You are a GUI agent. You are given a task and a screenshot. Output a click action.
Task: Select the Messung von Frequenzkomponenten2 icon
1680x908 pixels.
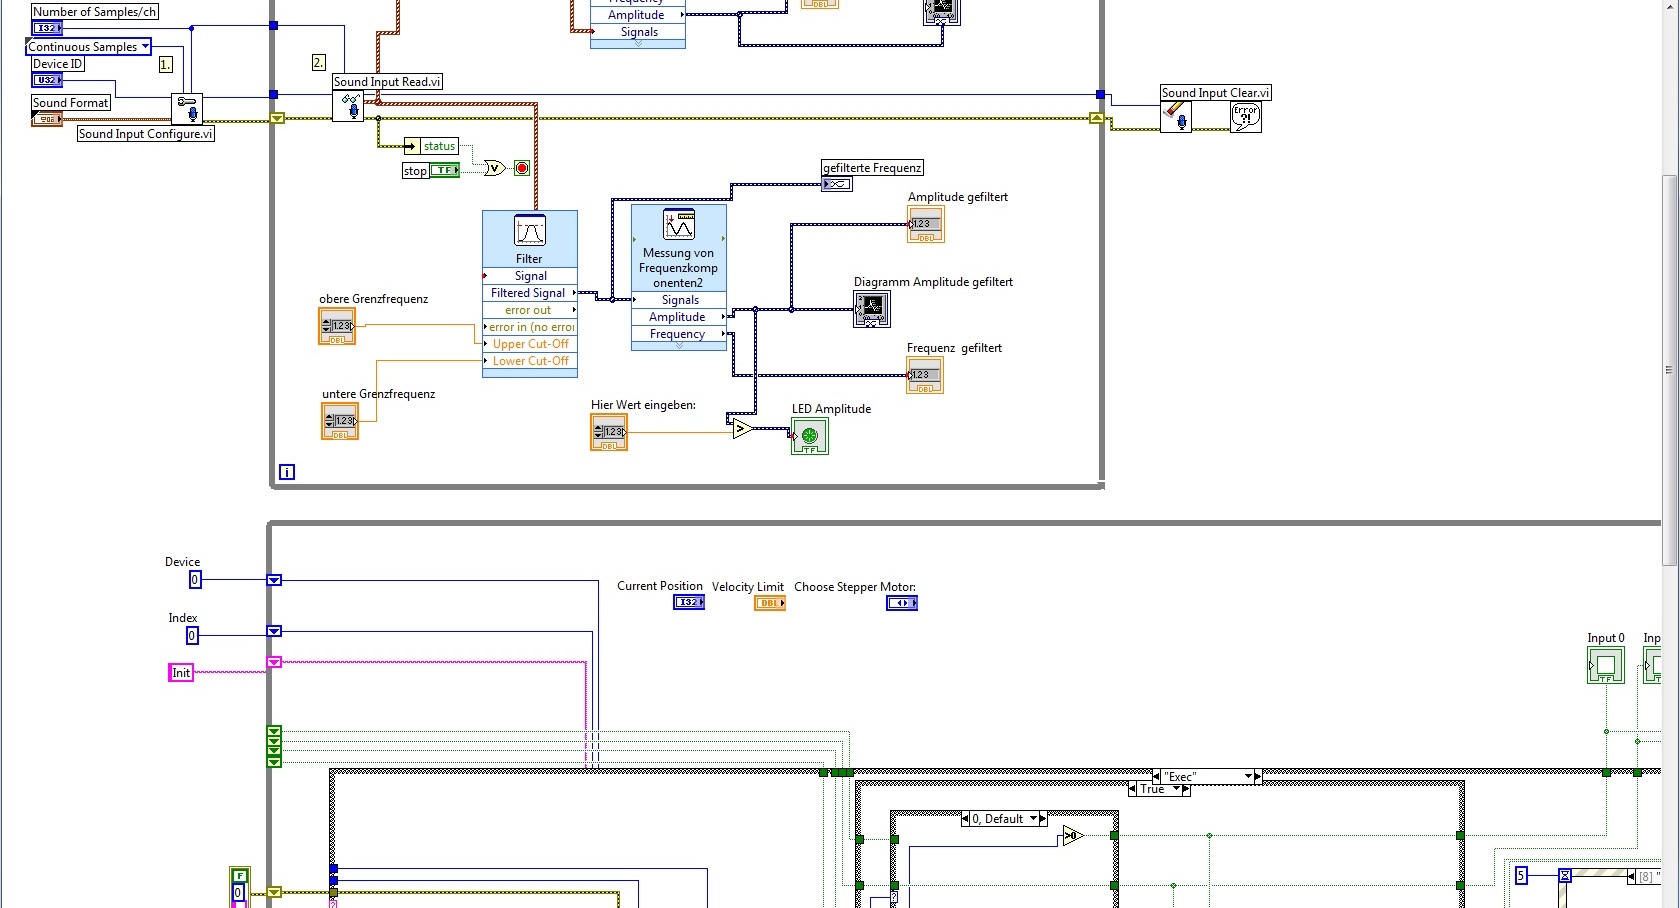tap(679, 225)
